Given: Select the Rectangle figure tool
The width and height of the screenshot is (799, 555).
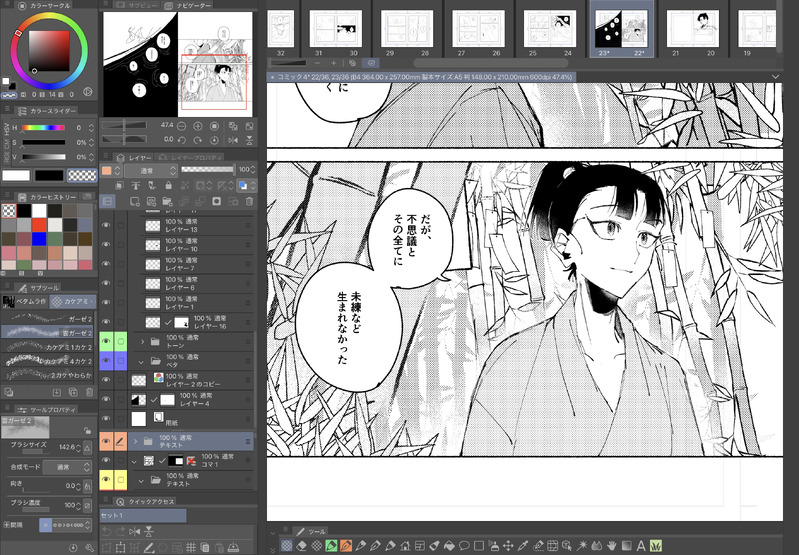Looking at the screenshot, I should 478,546.
